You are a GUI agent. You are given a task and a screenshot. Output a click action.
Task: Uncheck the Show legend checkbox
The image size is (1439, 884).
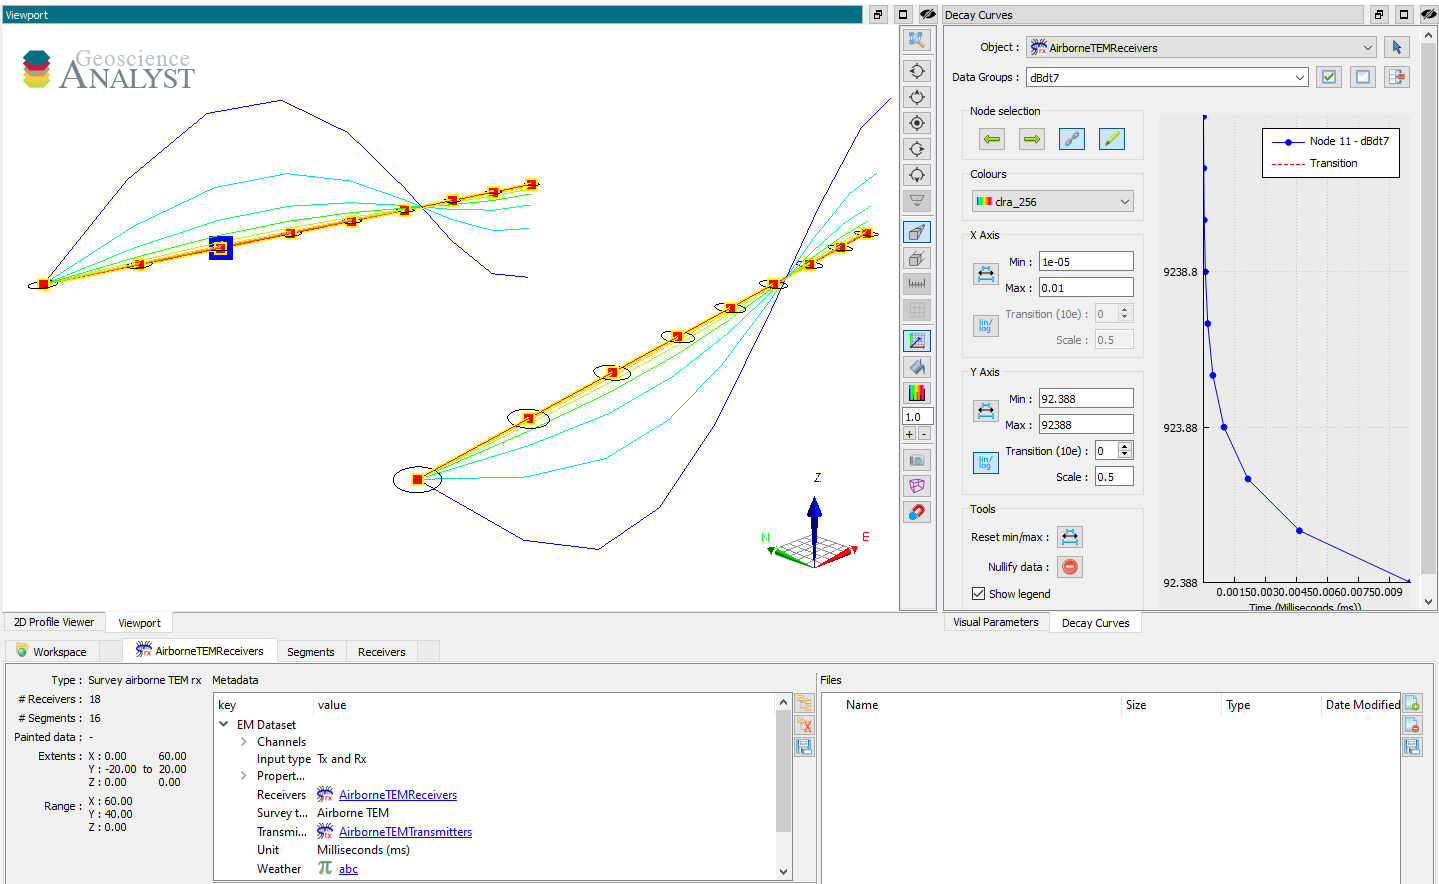coord(978,594)
